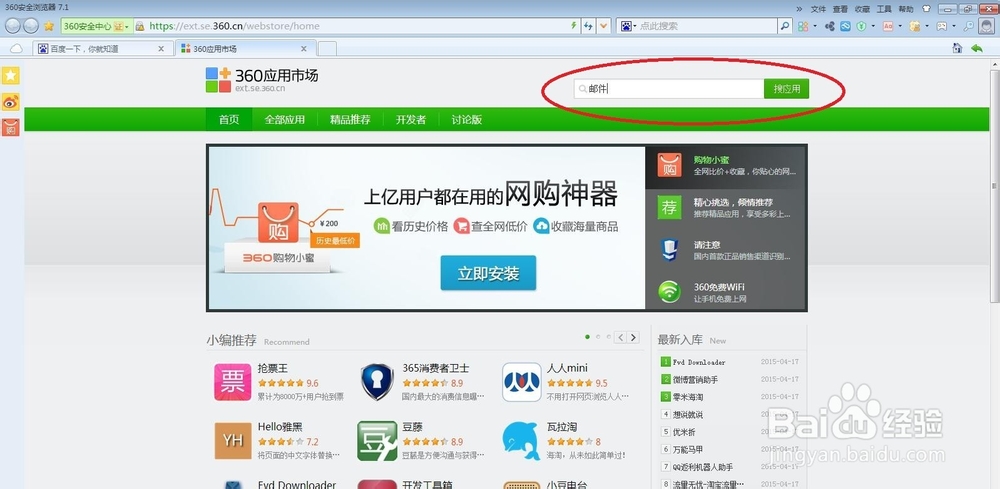Open 瓦拉淘 dolphin app icon
This screenshot has height=489, width=1000.
pyautogui.click(x=522, y=441)
